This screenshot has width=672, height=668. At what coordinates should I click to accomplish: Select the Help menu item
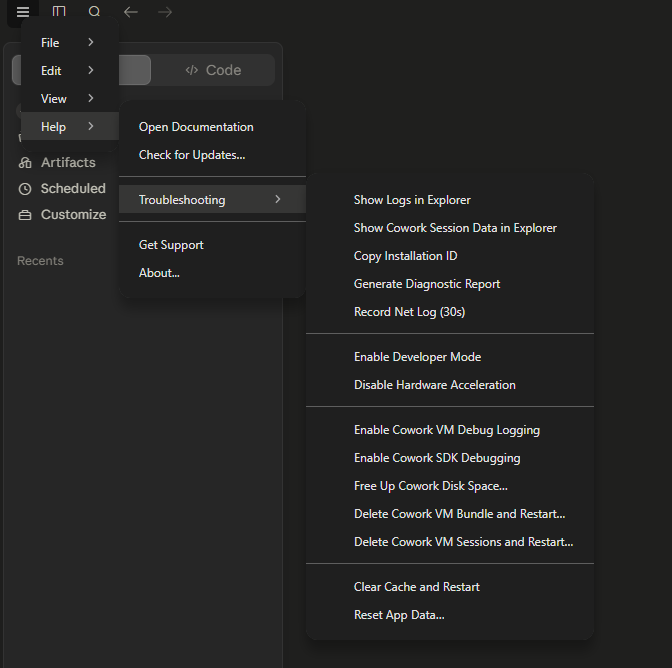click(x=70, y=126)
